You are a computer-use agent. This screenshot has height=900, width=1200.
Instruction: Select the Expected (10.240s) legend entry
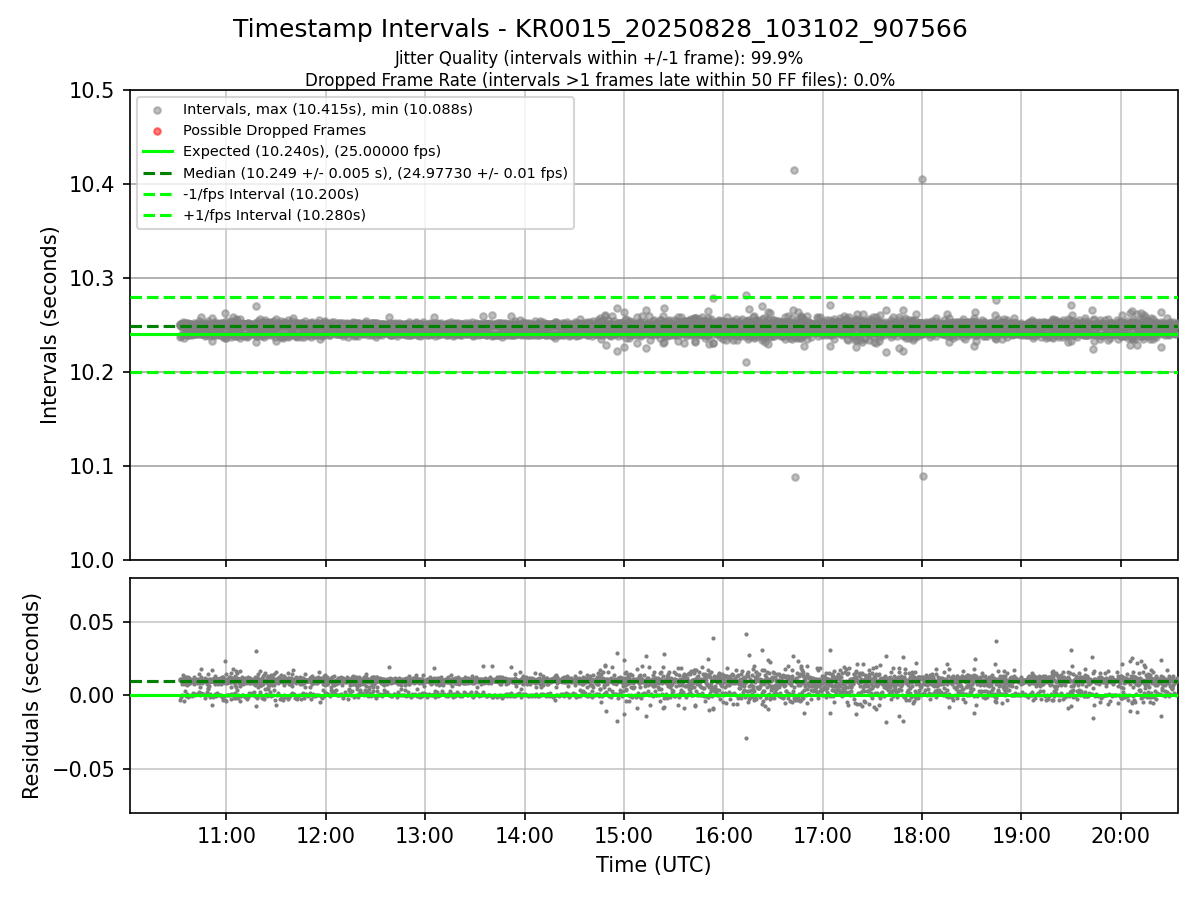312,151
